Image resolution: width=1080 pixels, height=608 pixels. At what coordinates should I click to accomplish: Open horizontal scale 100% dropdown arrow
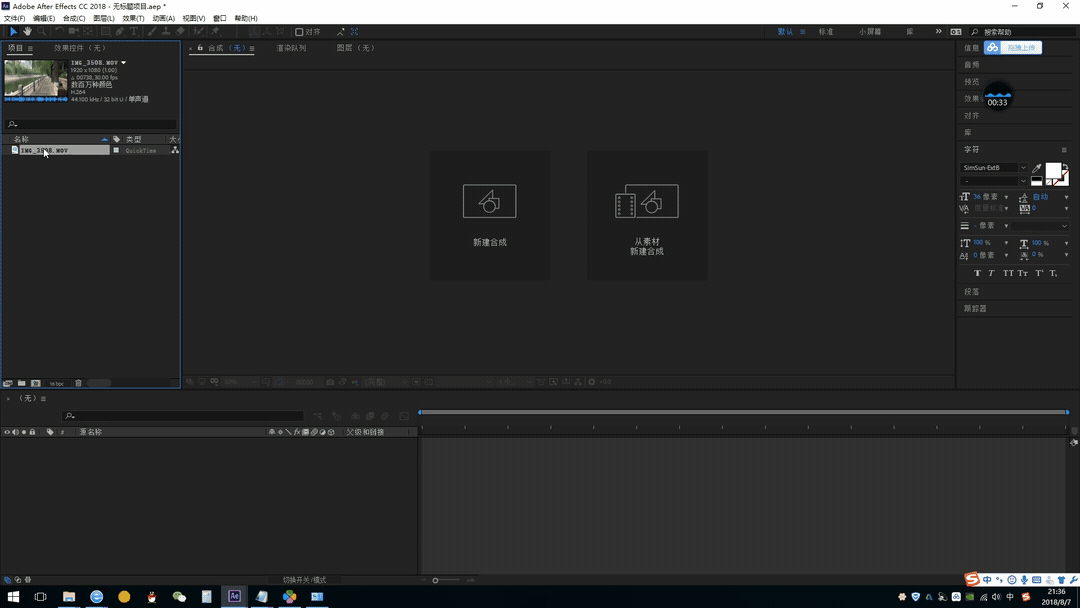pos(1066,243)
